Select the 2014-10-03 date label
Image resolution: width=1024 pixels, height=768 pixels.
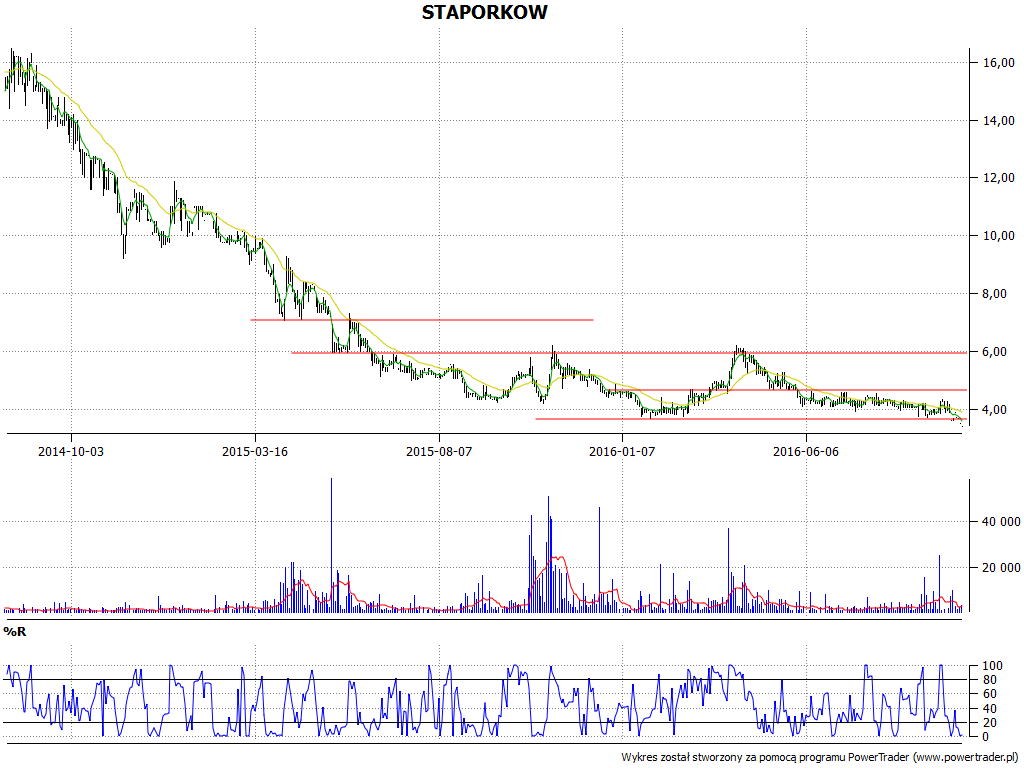click(x=71, y=451)
